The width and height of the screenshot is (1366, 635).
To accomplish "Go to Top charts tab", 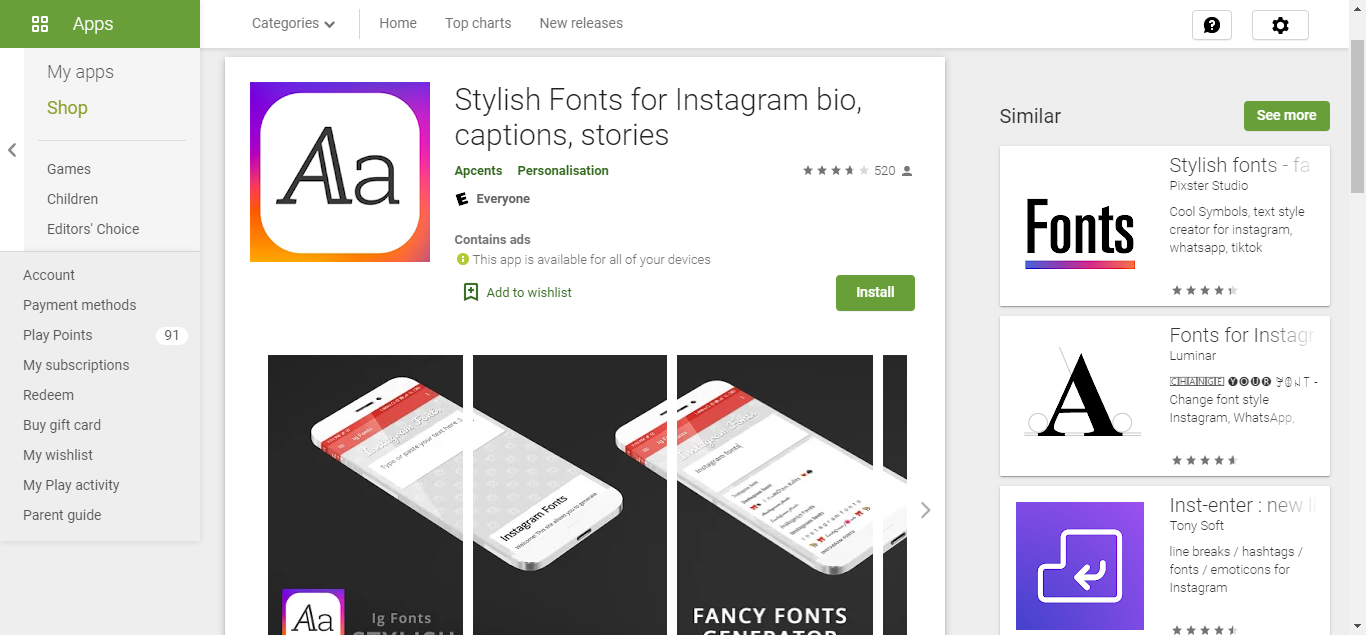I will pos(478,23).
